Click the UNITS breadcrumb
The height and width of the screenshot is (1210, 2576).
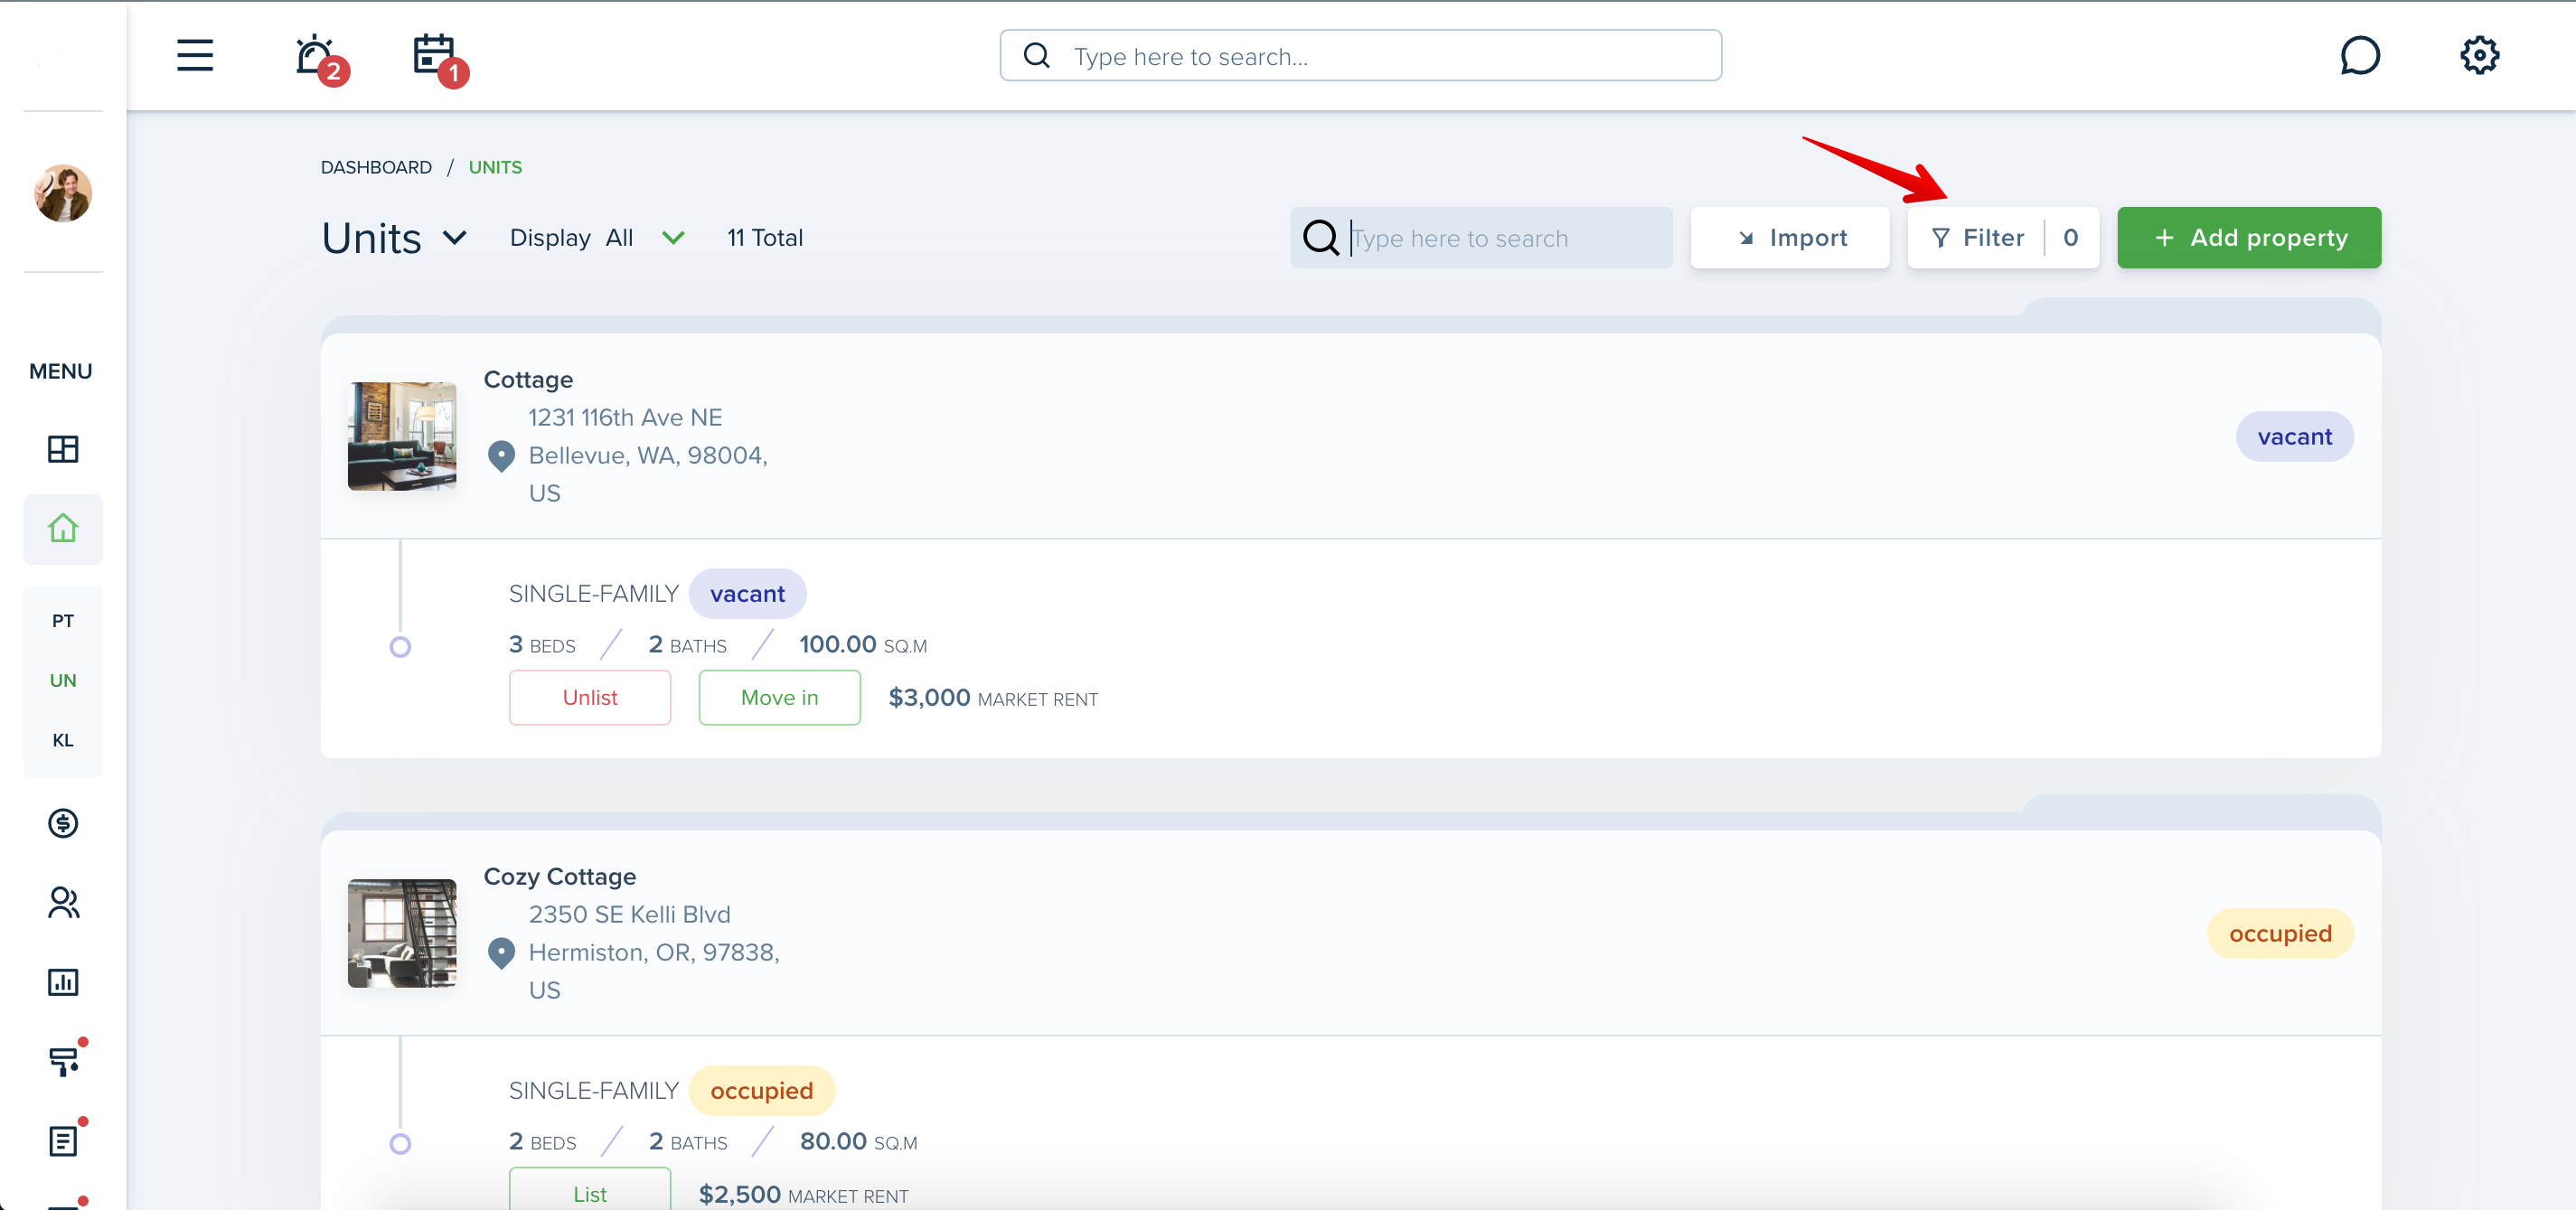[495, 167]
